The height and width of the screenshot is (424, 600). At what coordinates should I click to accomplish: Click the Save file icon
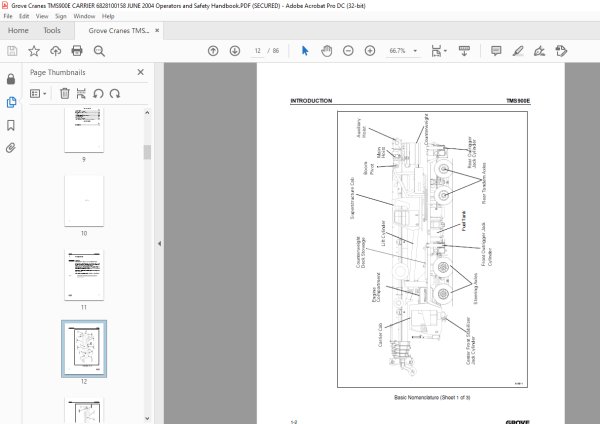[x=12, y=51]
